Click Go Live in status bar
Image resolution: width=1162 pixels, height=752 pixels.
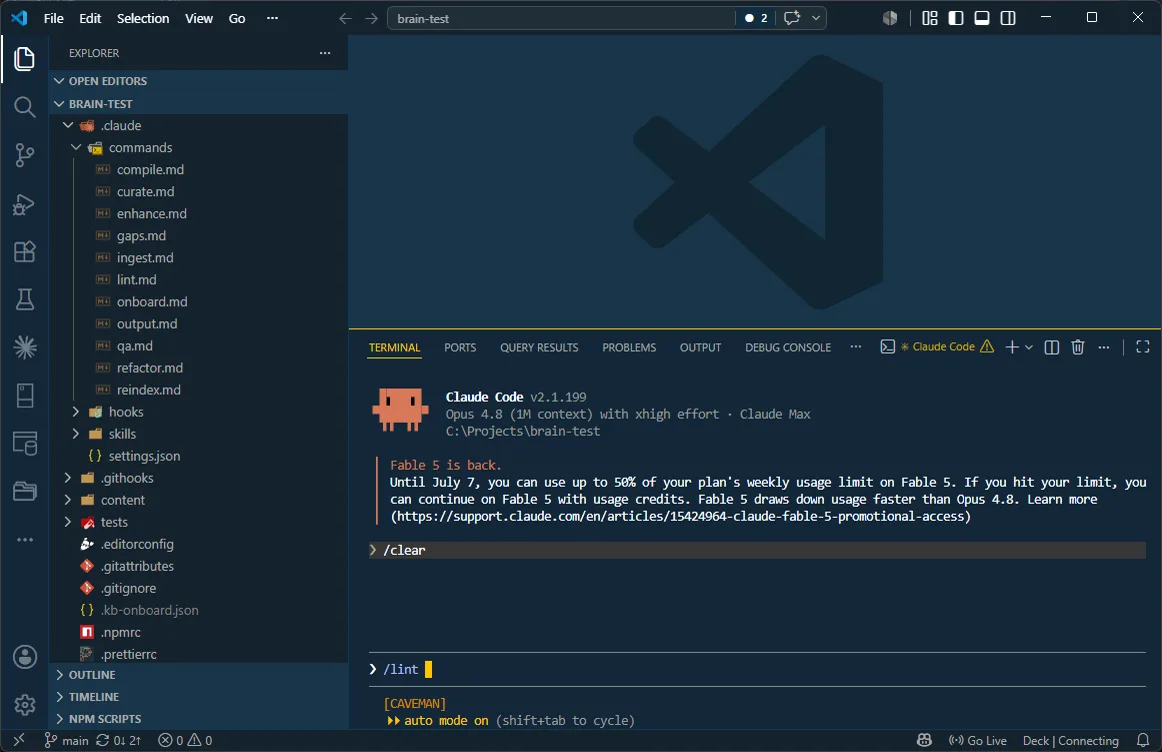pos(977,740)
